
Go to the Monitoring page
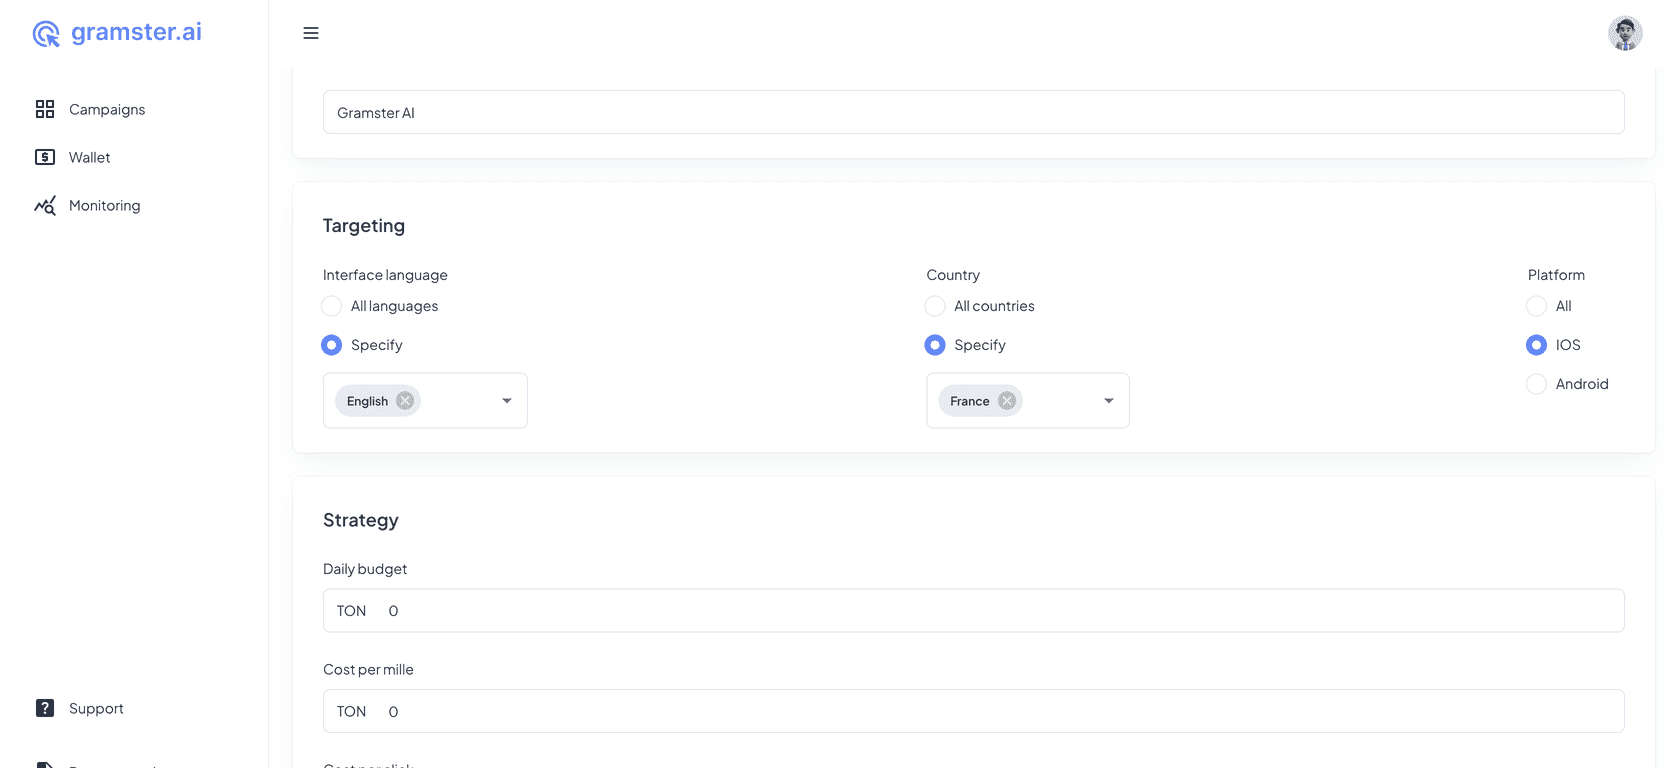pos(104,205)
